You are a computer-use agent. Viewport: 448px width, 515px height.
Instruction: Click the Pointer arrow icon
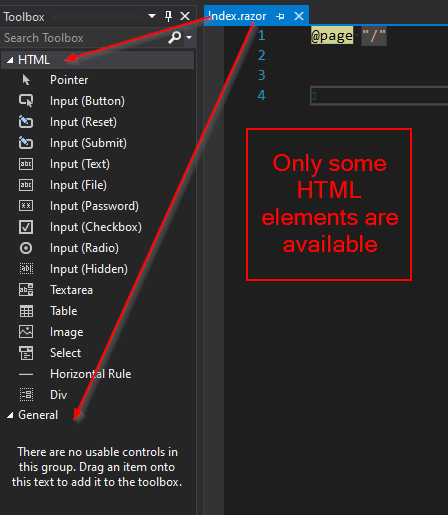coord(26,80)
